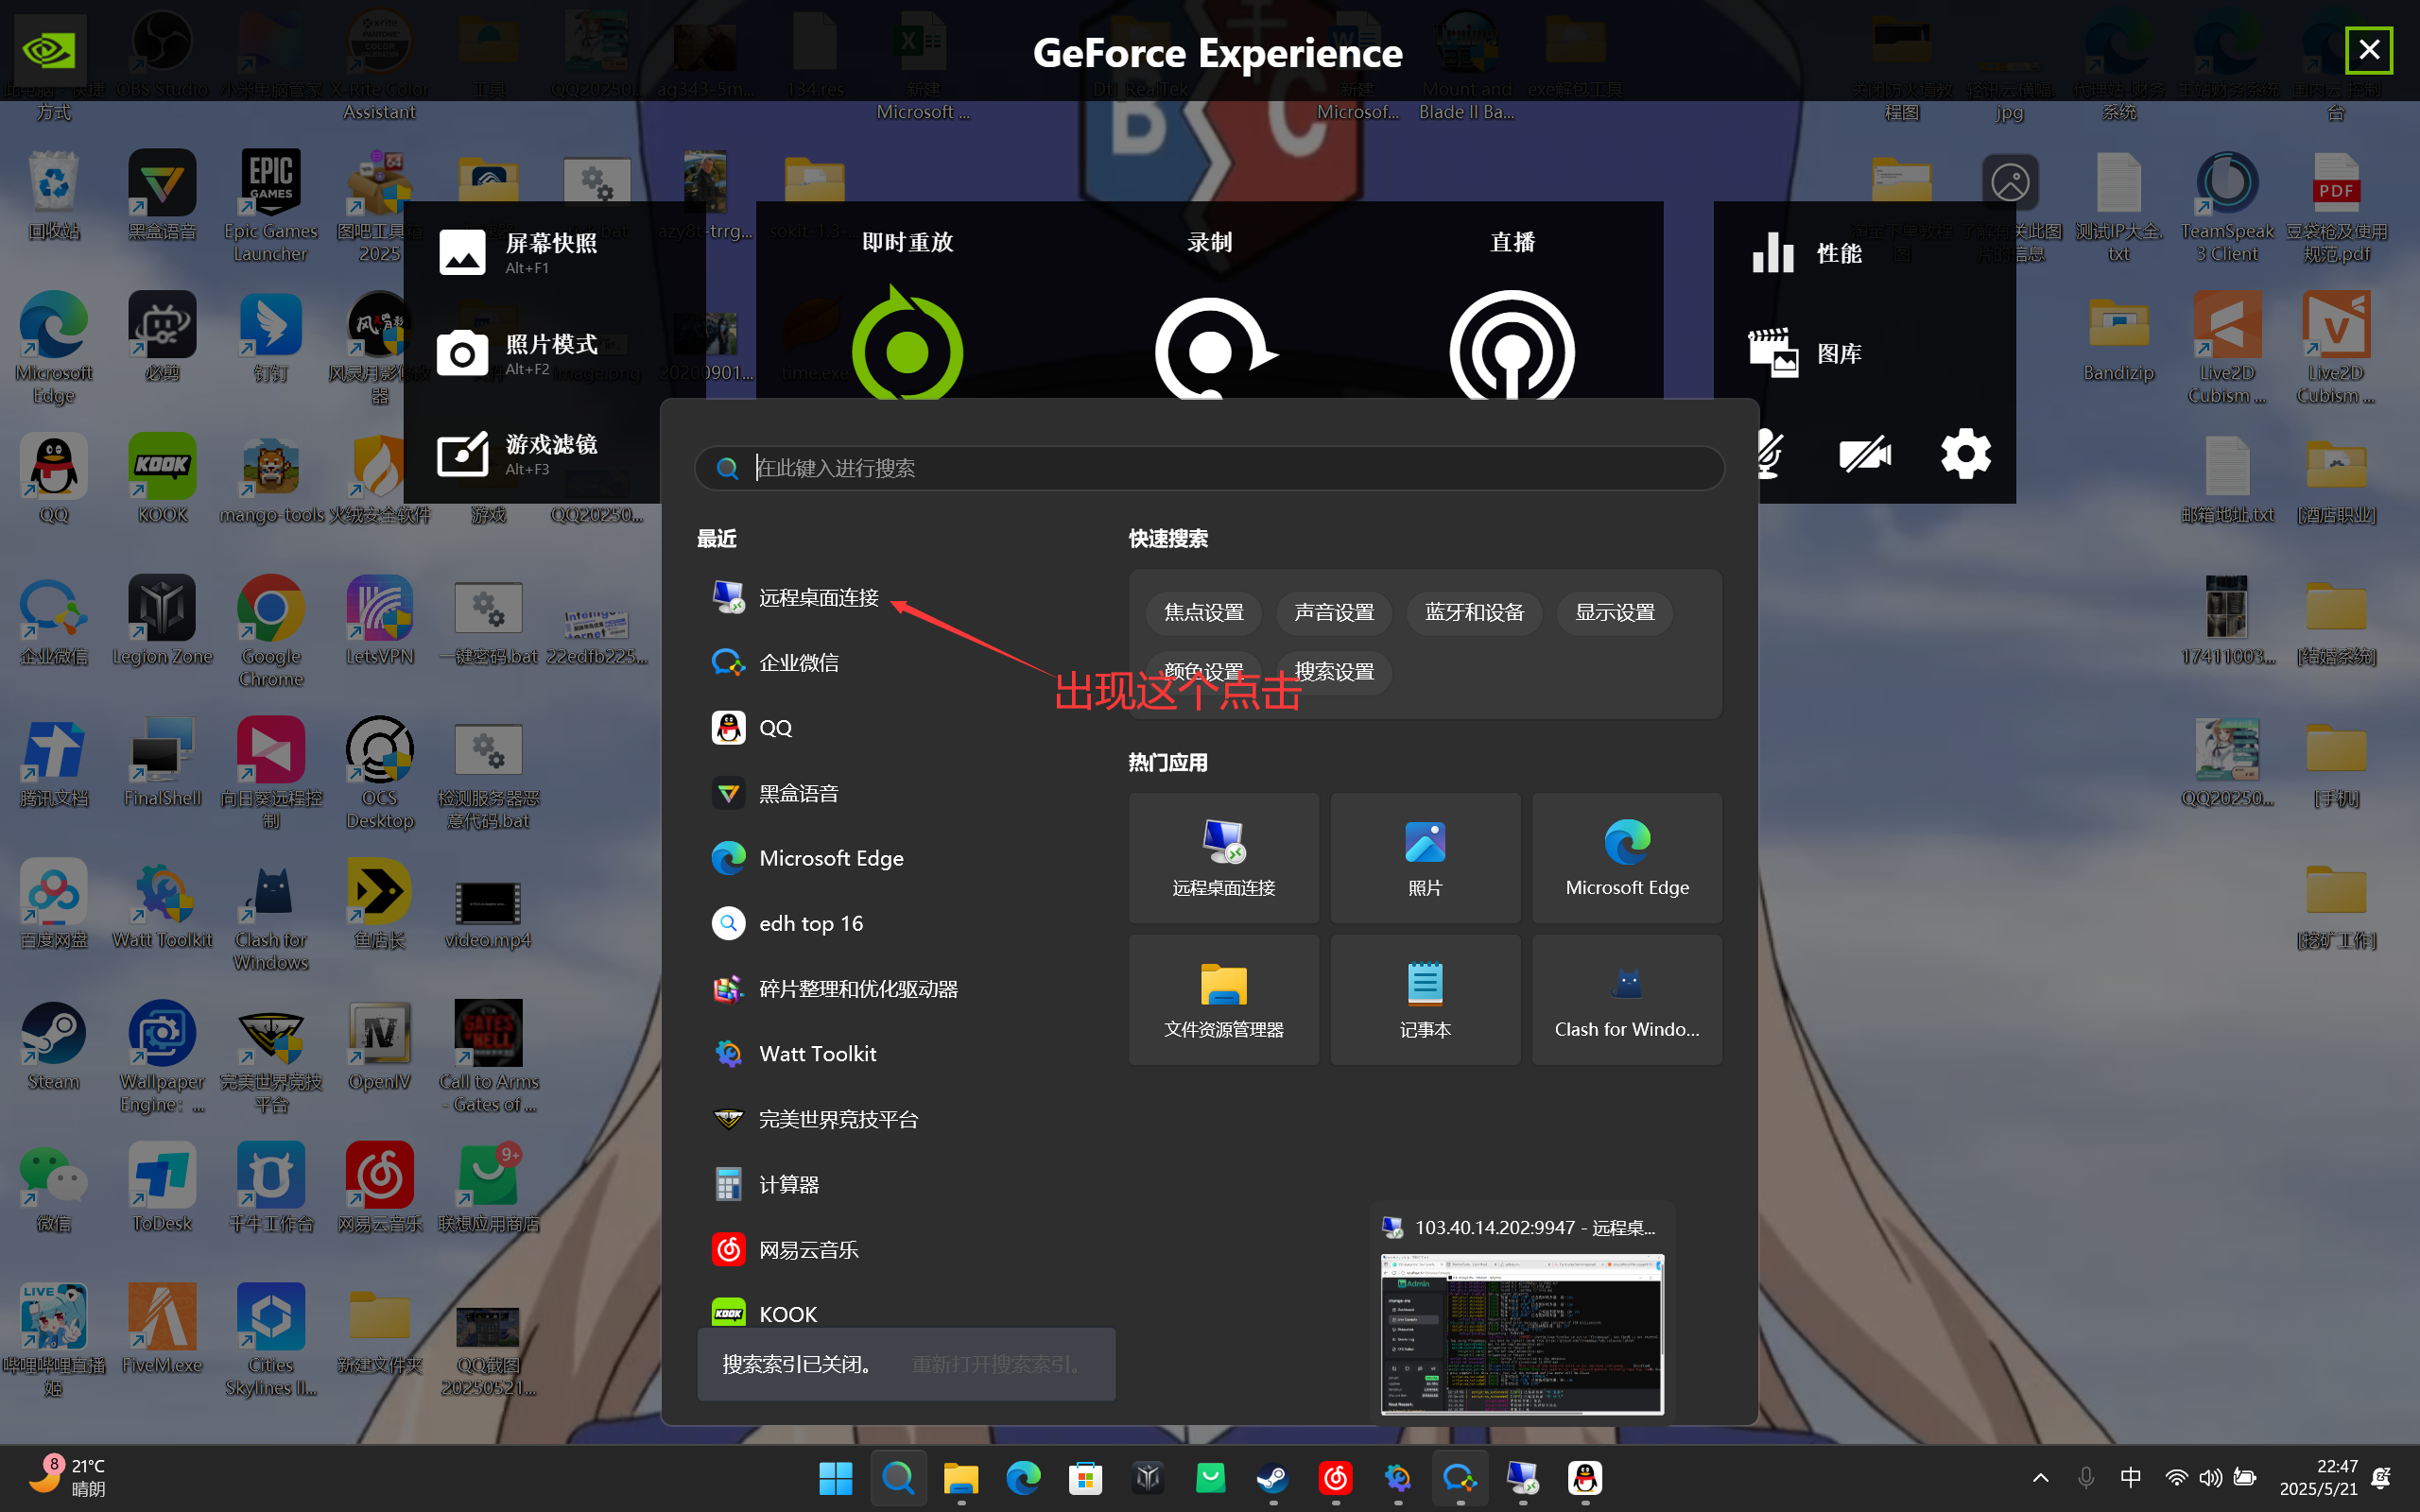2420x1512 pixels.
Task: Select Epic Games Launcher desktop shortcut
Action: point(270,206)
